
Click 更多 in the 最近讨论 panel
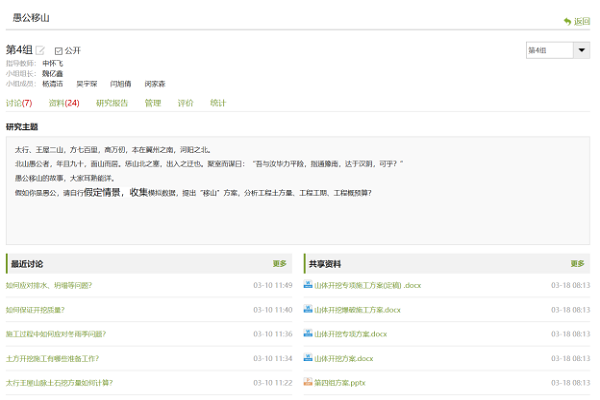tap(280, 264)
